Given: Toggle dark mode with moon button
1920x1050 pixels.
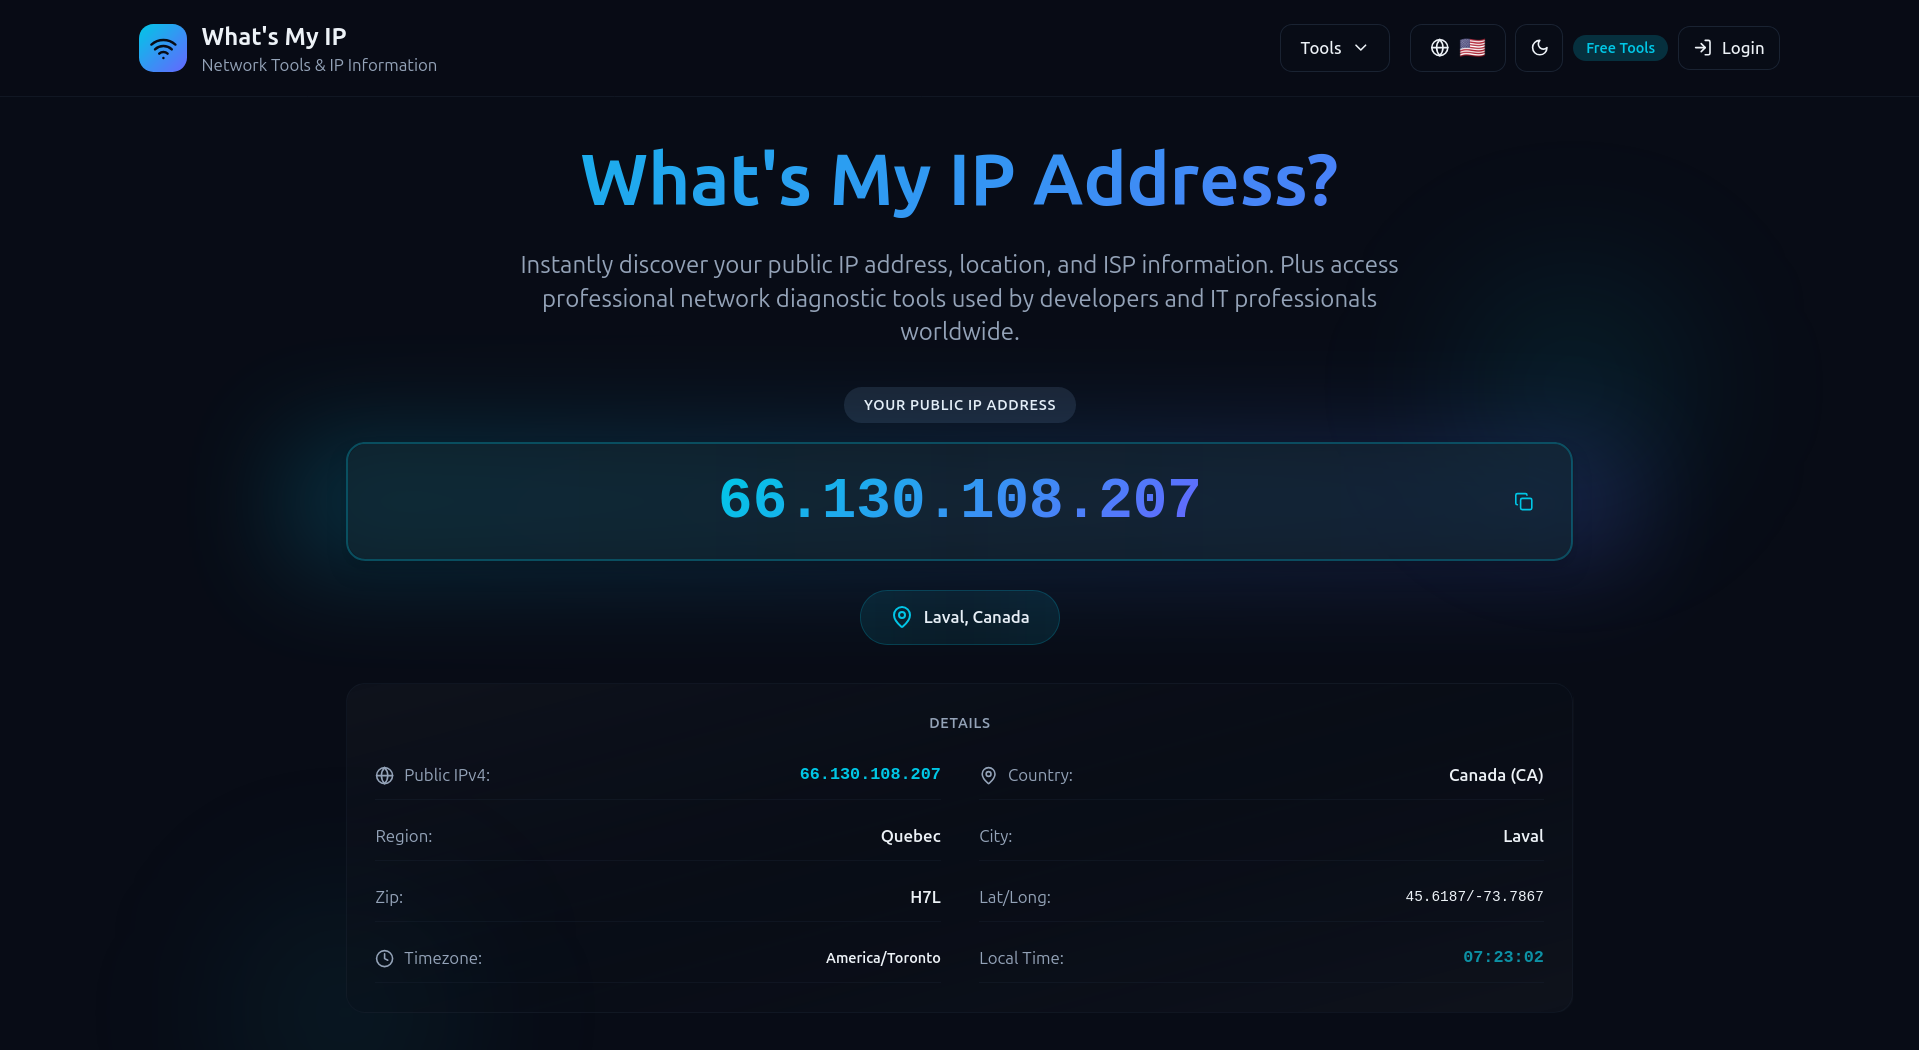Looking at the screenshot, I should pyautogui.click(x=1539, y=48).
